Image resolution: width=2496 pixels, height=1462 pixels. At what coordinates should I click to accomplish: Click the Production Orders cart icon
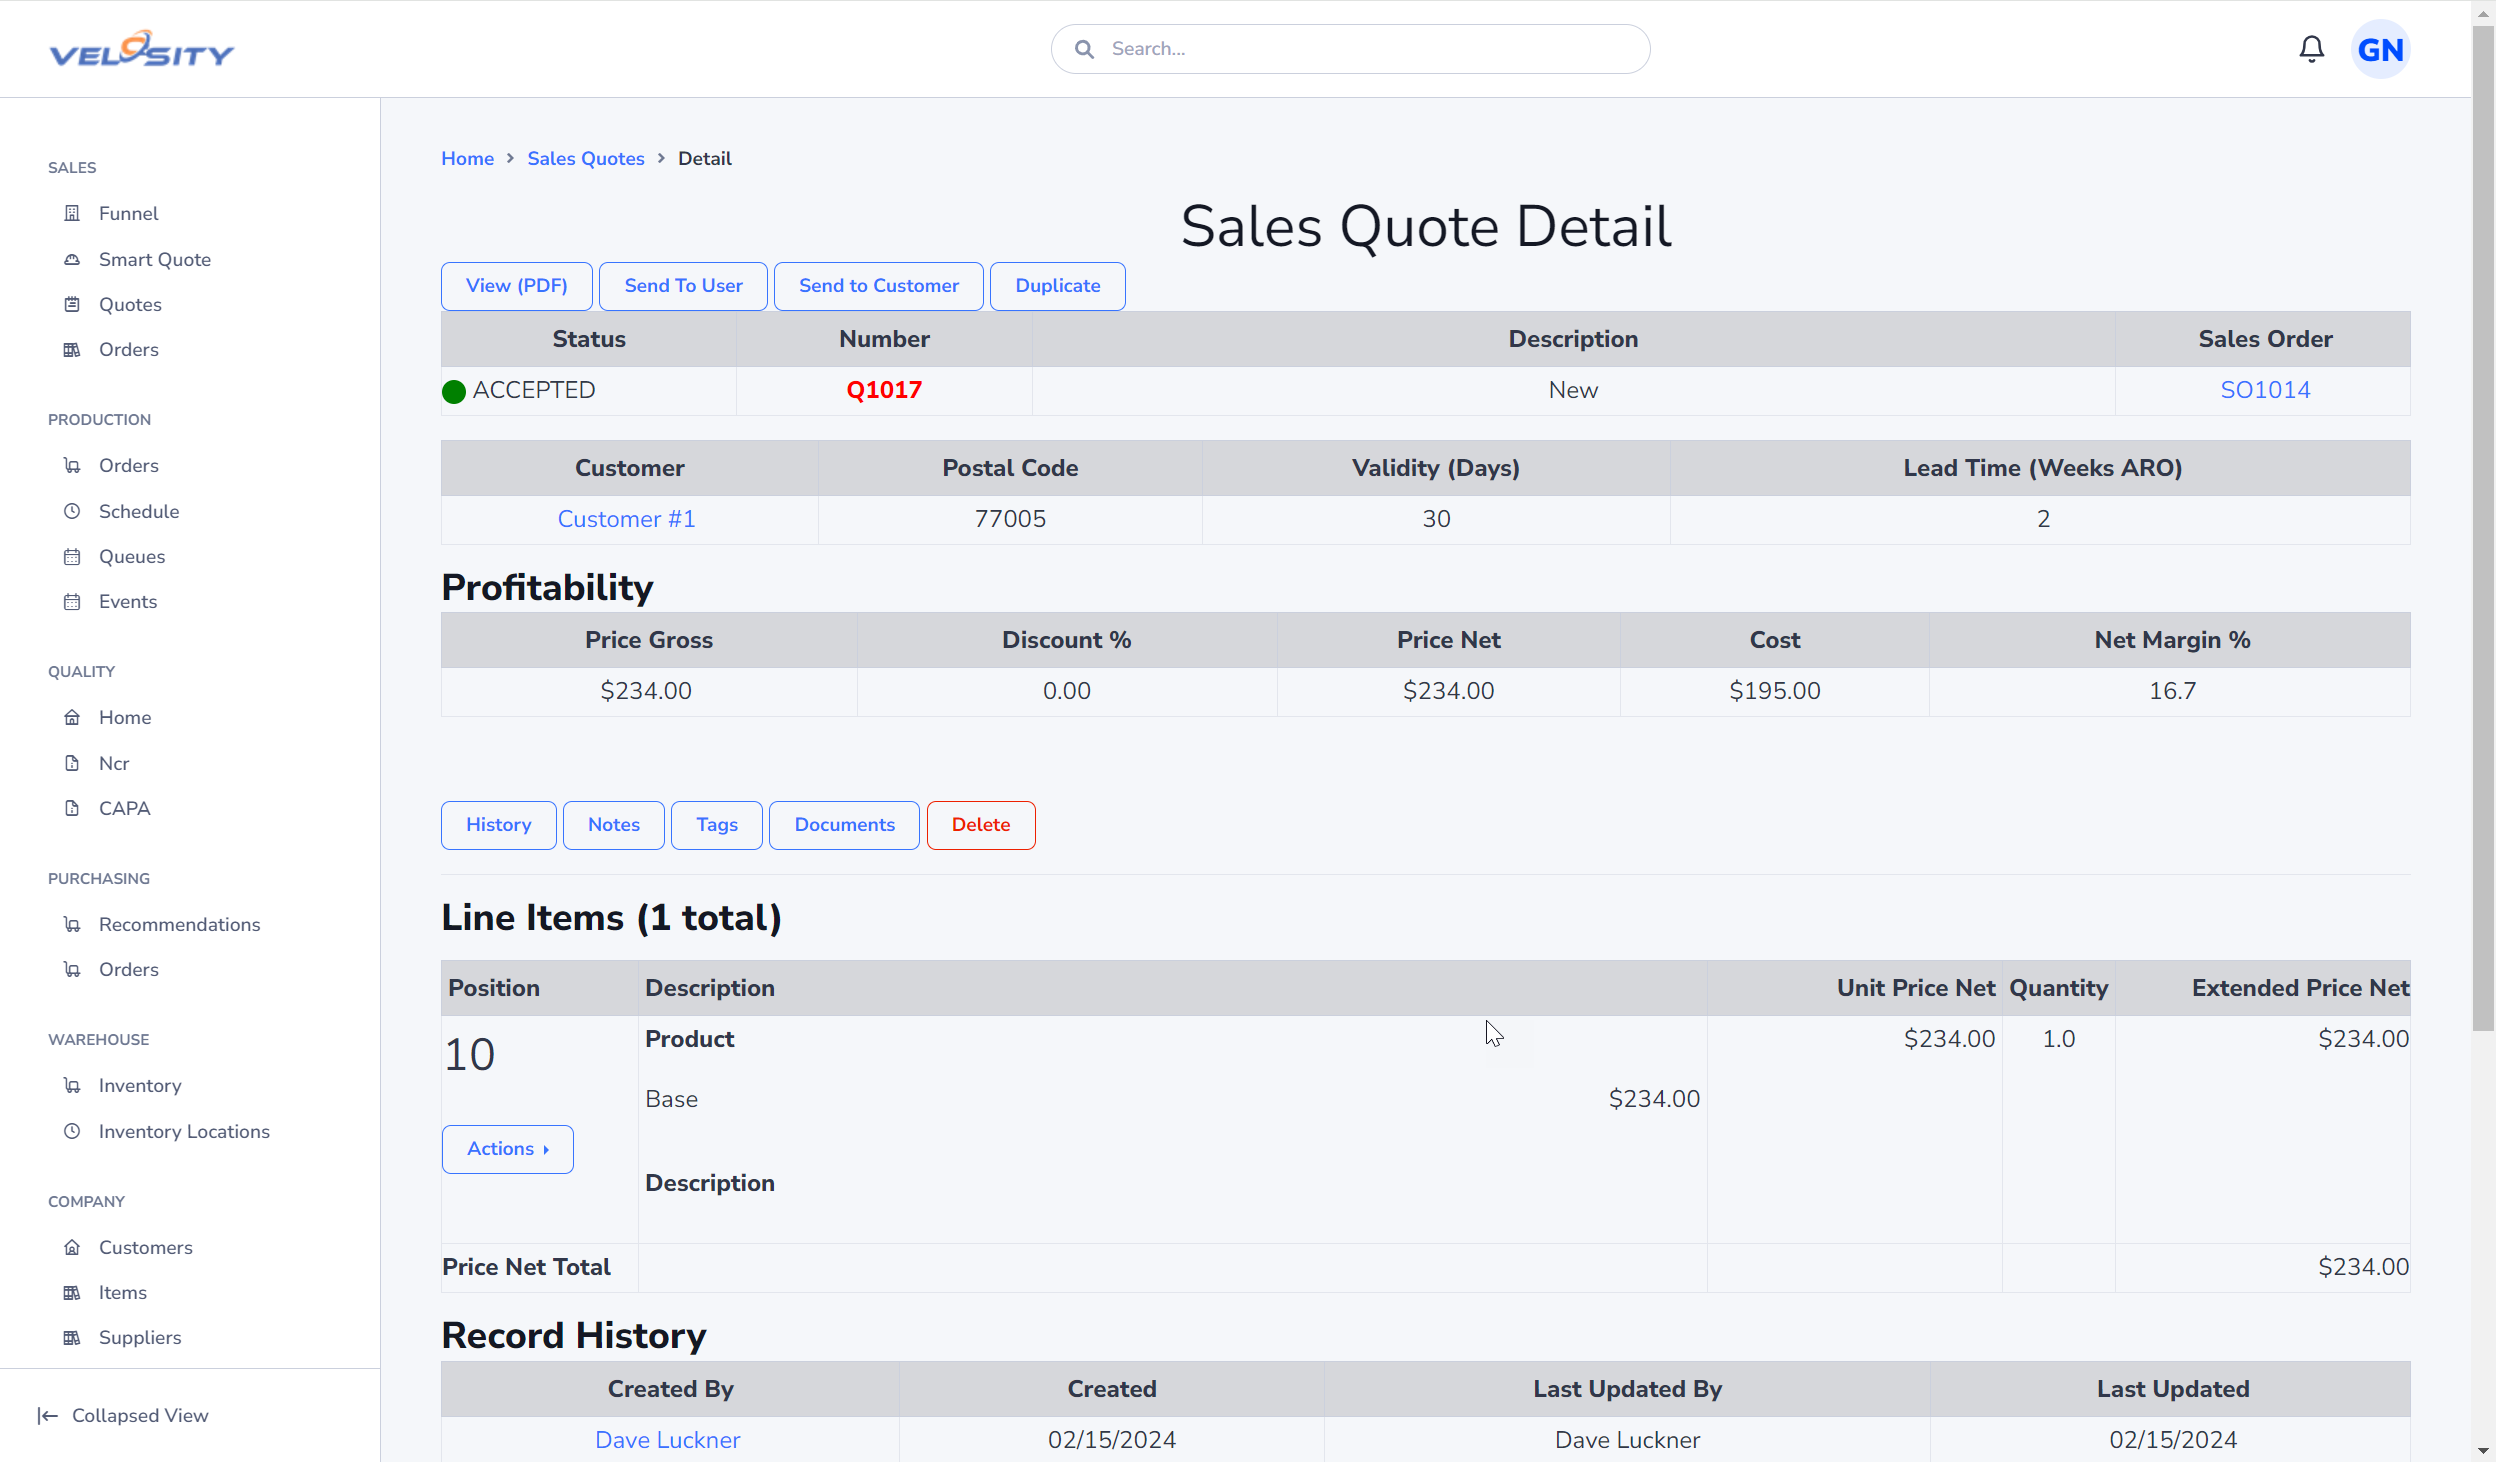pyautogui.click(x=72, y=465)
